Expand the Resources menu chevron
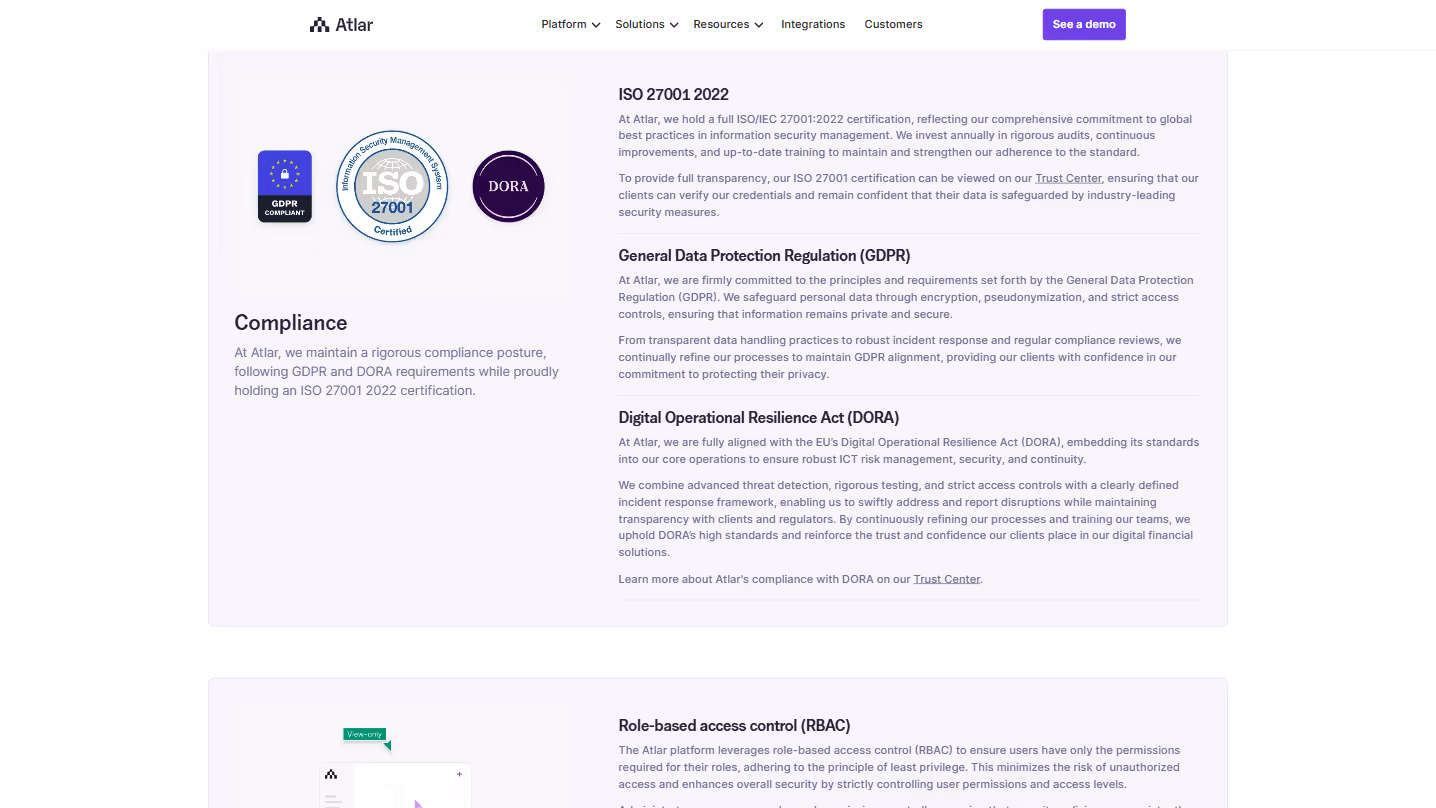This screenshot has width=1436, height=808. [x=758, y=25]
